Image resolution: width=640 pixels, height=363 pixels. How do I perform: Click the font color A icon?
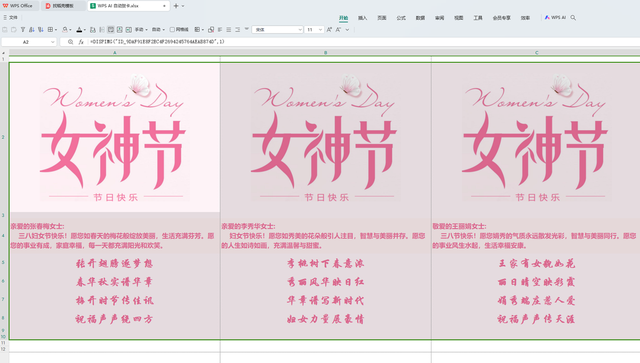tap(79, 29)
